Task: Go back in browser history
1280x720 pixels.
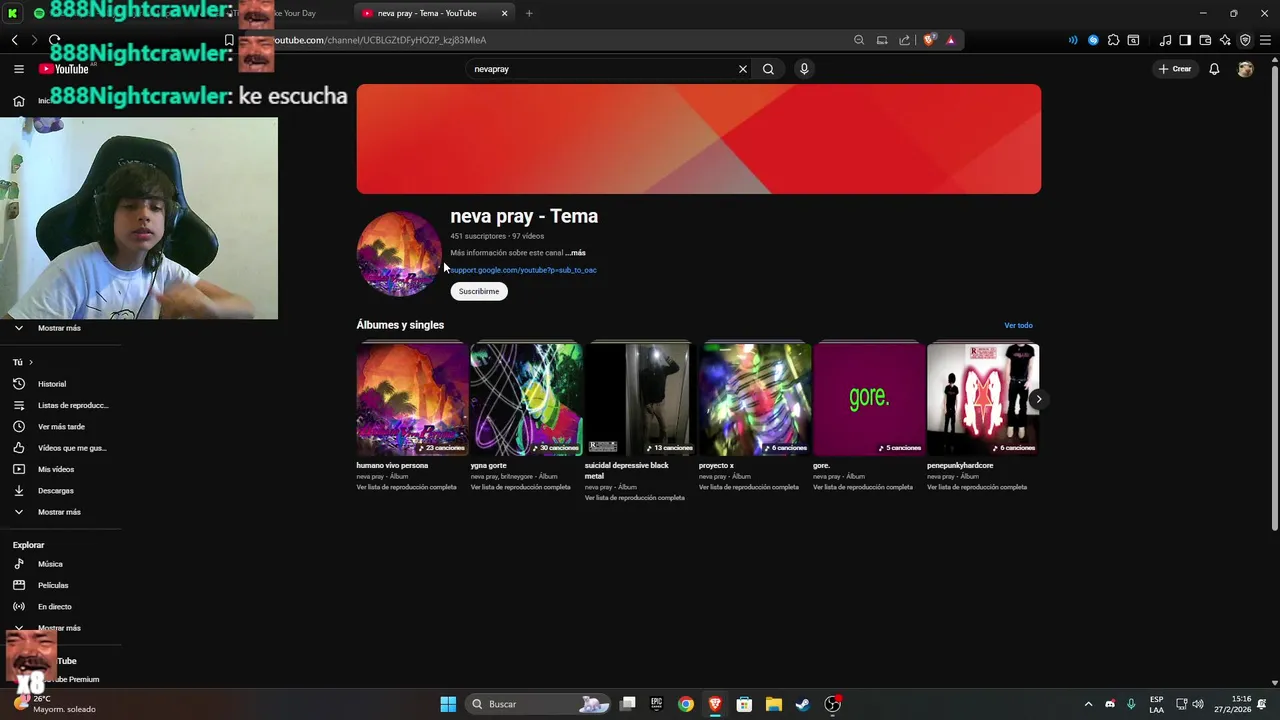Action: 14,40
